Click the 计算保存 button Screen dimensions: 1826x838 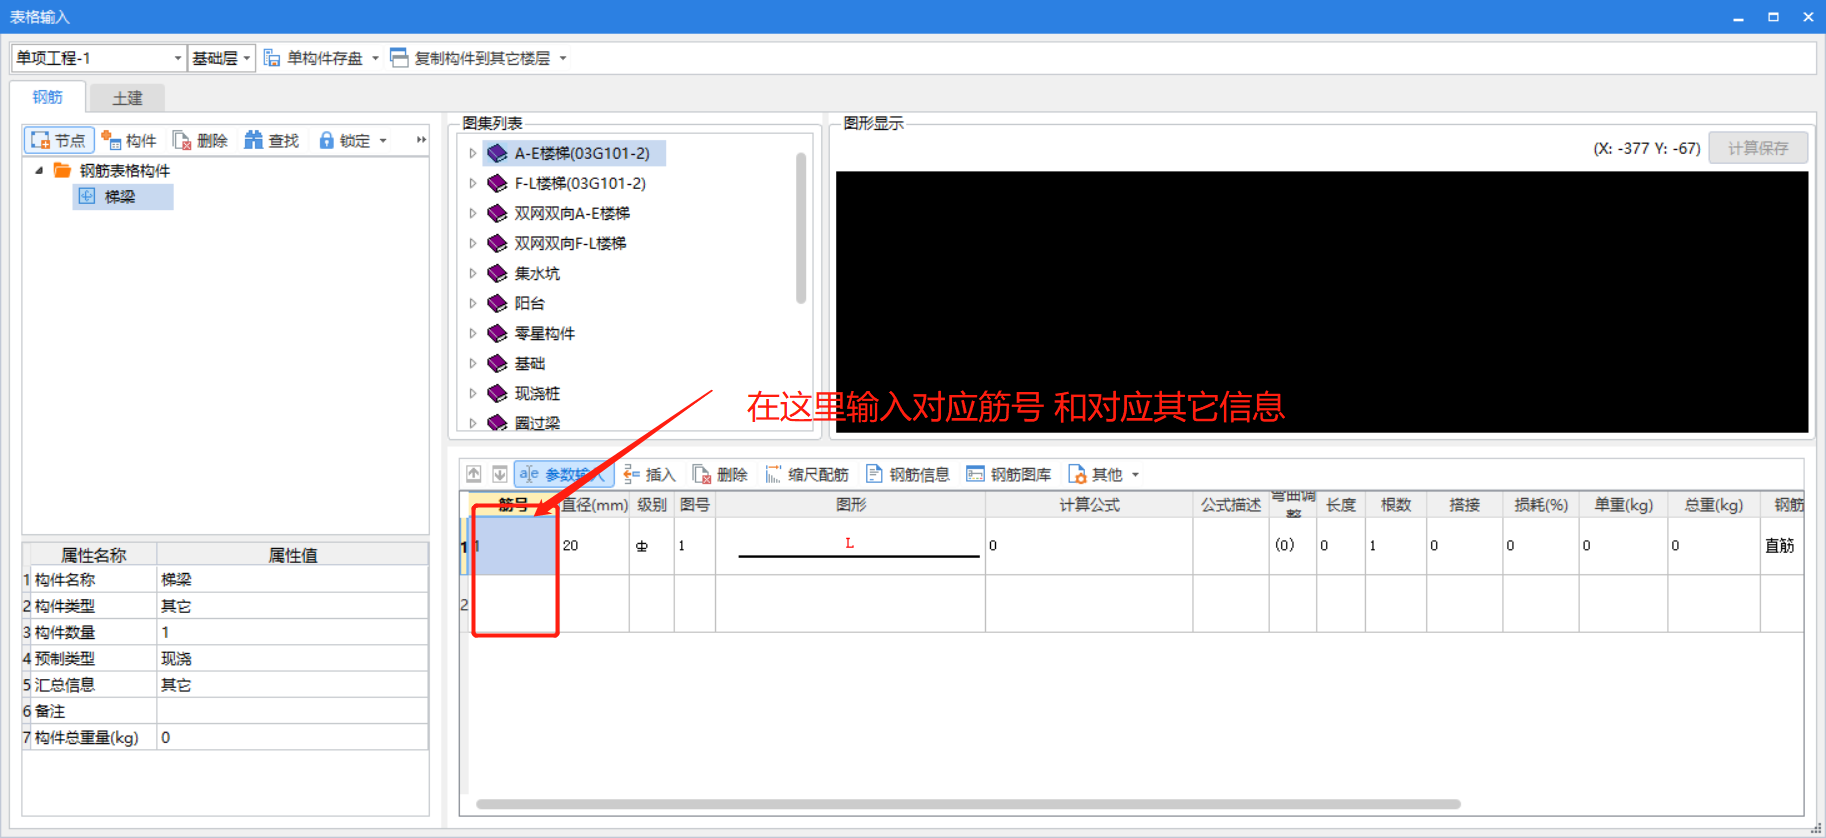pos(1758,148)
